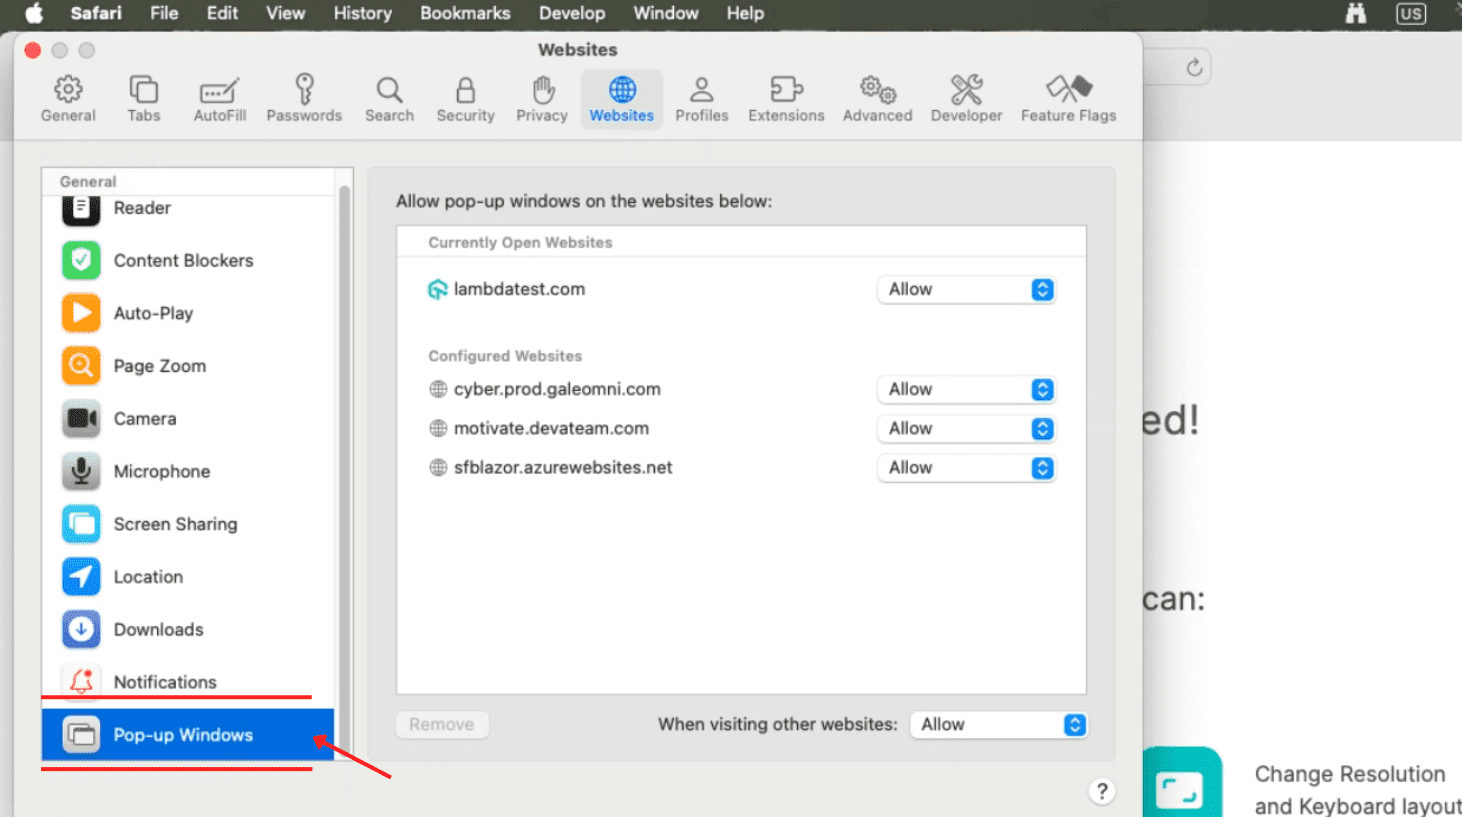1462x817 pixels.
Task: Open the Extensions settings pane
Action: [786, 99]
